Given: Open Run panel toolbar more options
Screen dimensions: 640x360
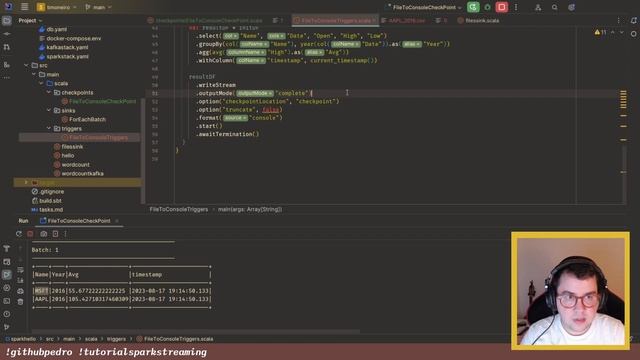Looking at the screenshot, I should (x=65, y=234).
